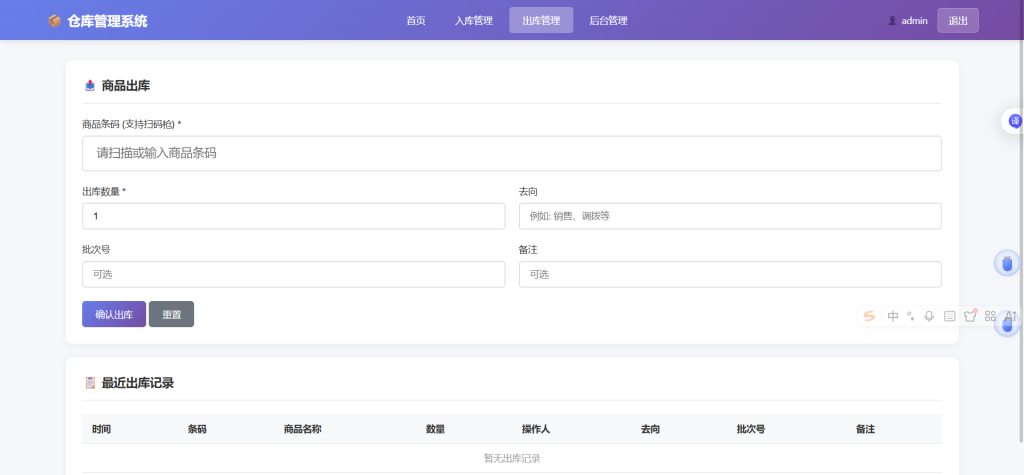Click the clipboard icon beside 最近出库记录
The height and width of the screenshot is (475, 1024).
pos(90,383)
